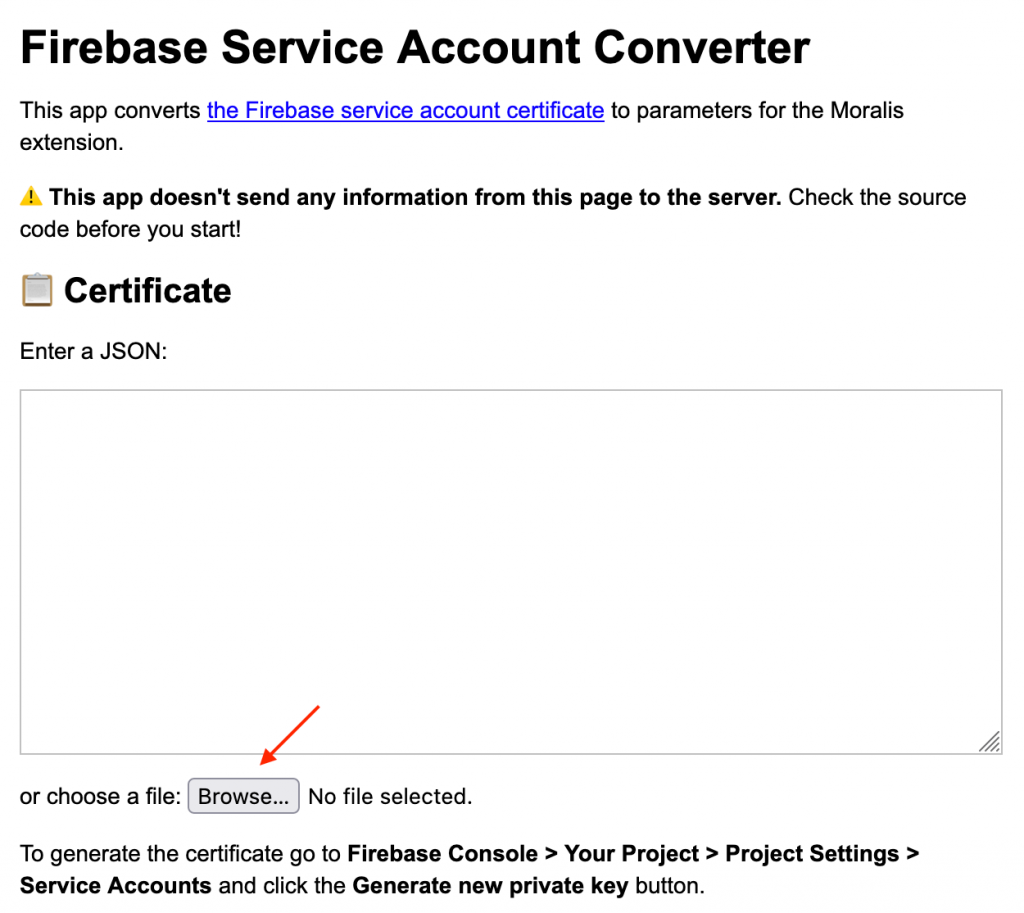Image resolution: width=1024 pixels, height=913 pixels.
Task: Click the "Certificate" section heading
Action: point(147,291)
